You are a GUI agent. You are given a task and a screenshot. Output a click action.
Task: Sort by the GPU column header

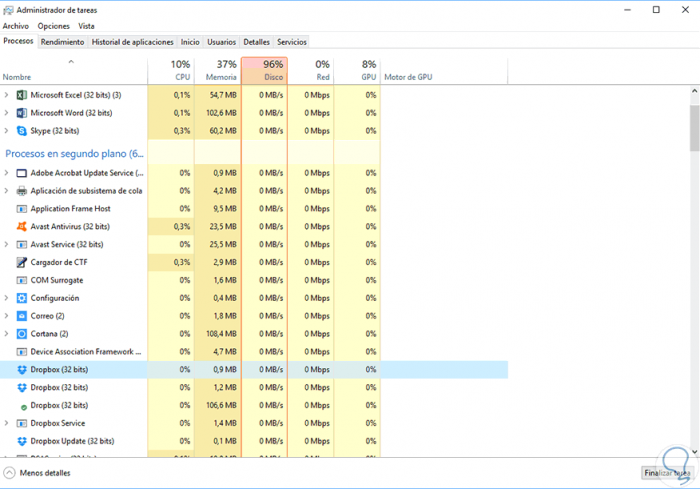(357, 71)
